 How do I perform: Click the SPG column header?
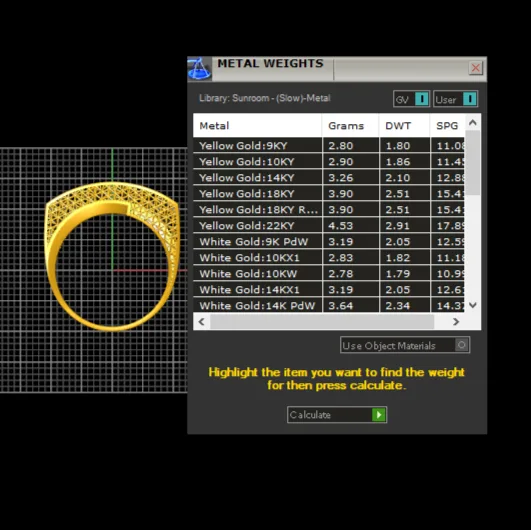pyautogui.click(x=447, y=126)
